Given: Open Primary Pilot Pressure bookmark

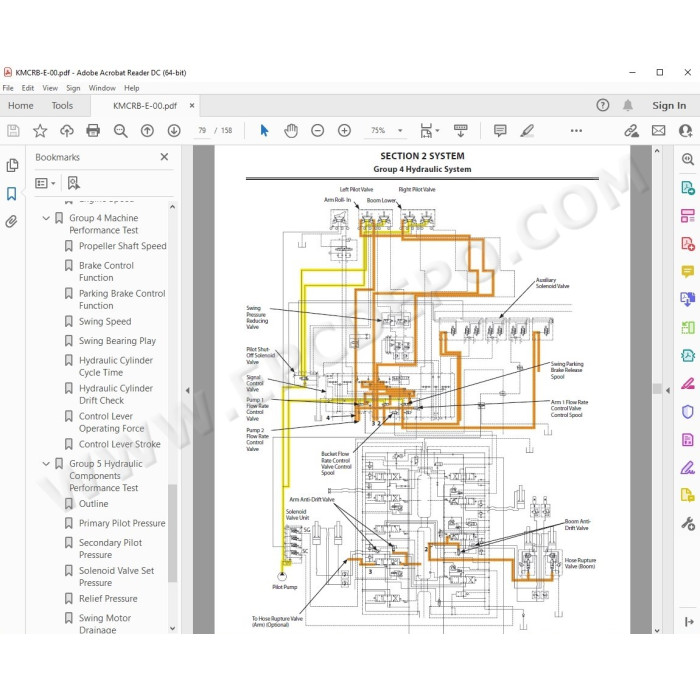Looking at the screenshot, I should (x=122, y=523).
